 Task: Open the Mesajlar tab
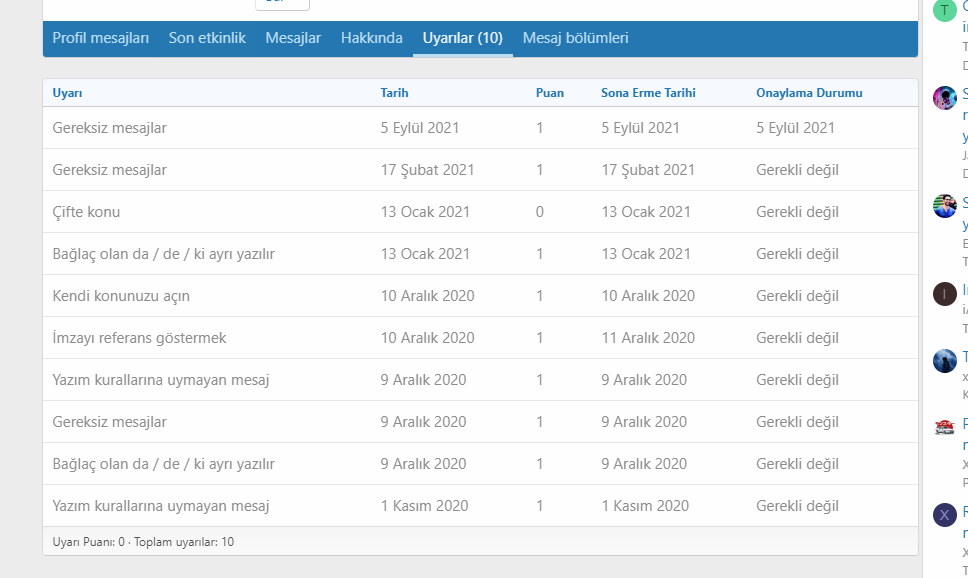tap(293, 38)
